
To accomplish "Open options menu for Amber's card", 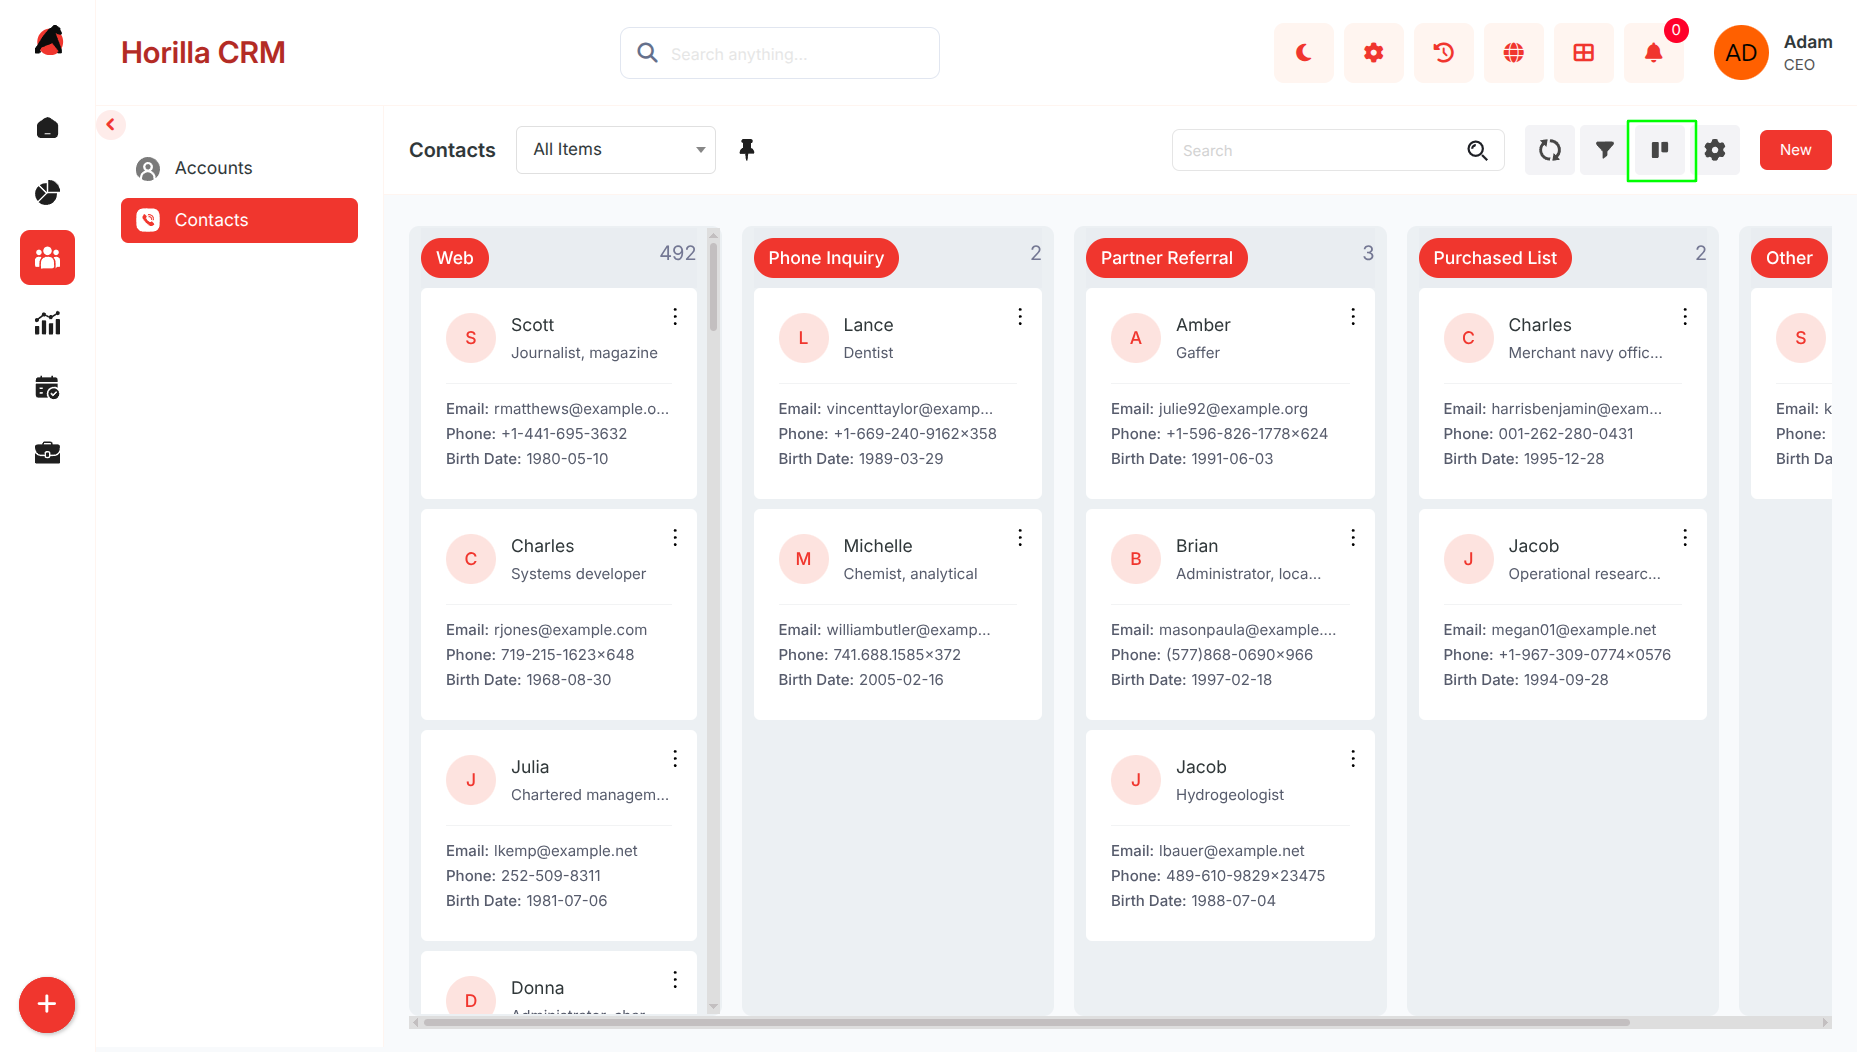I will click(1353, 316).
